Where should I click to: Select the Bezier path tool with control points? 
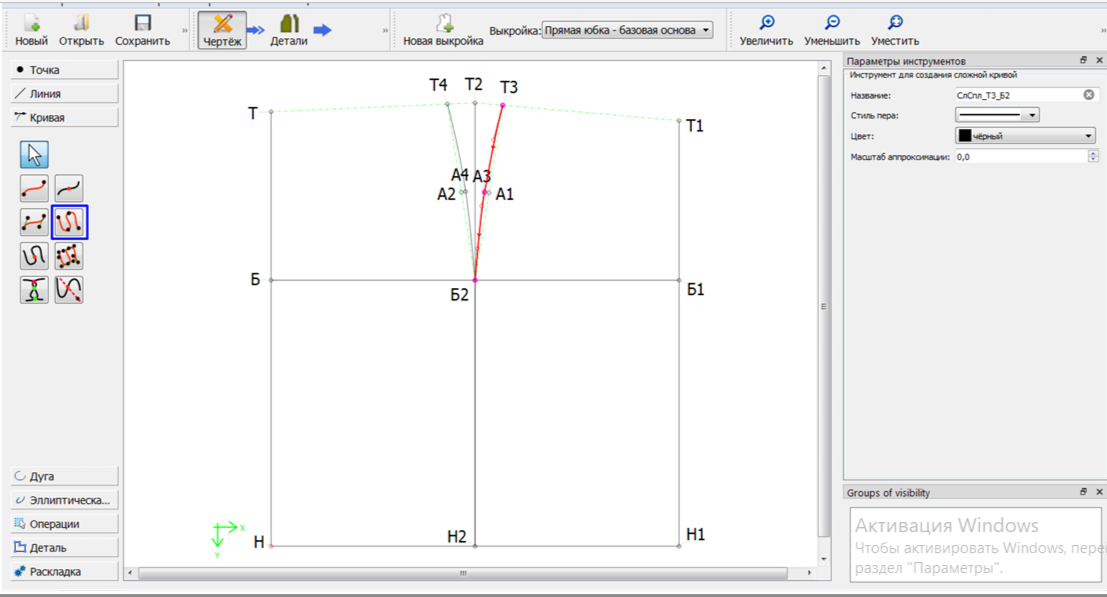(68, 256)
